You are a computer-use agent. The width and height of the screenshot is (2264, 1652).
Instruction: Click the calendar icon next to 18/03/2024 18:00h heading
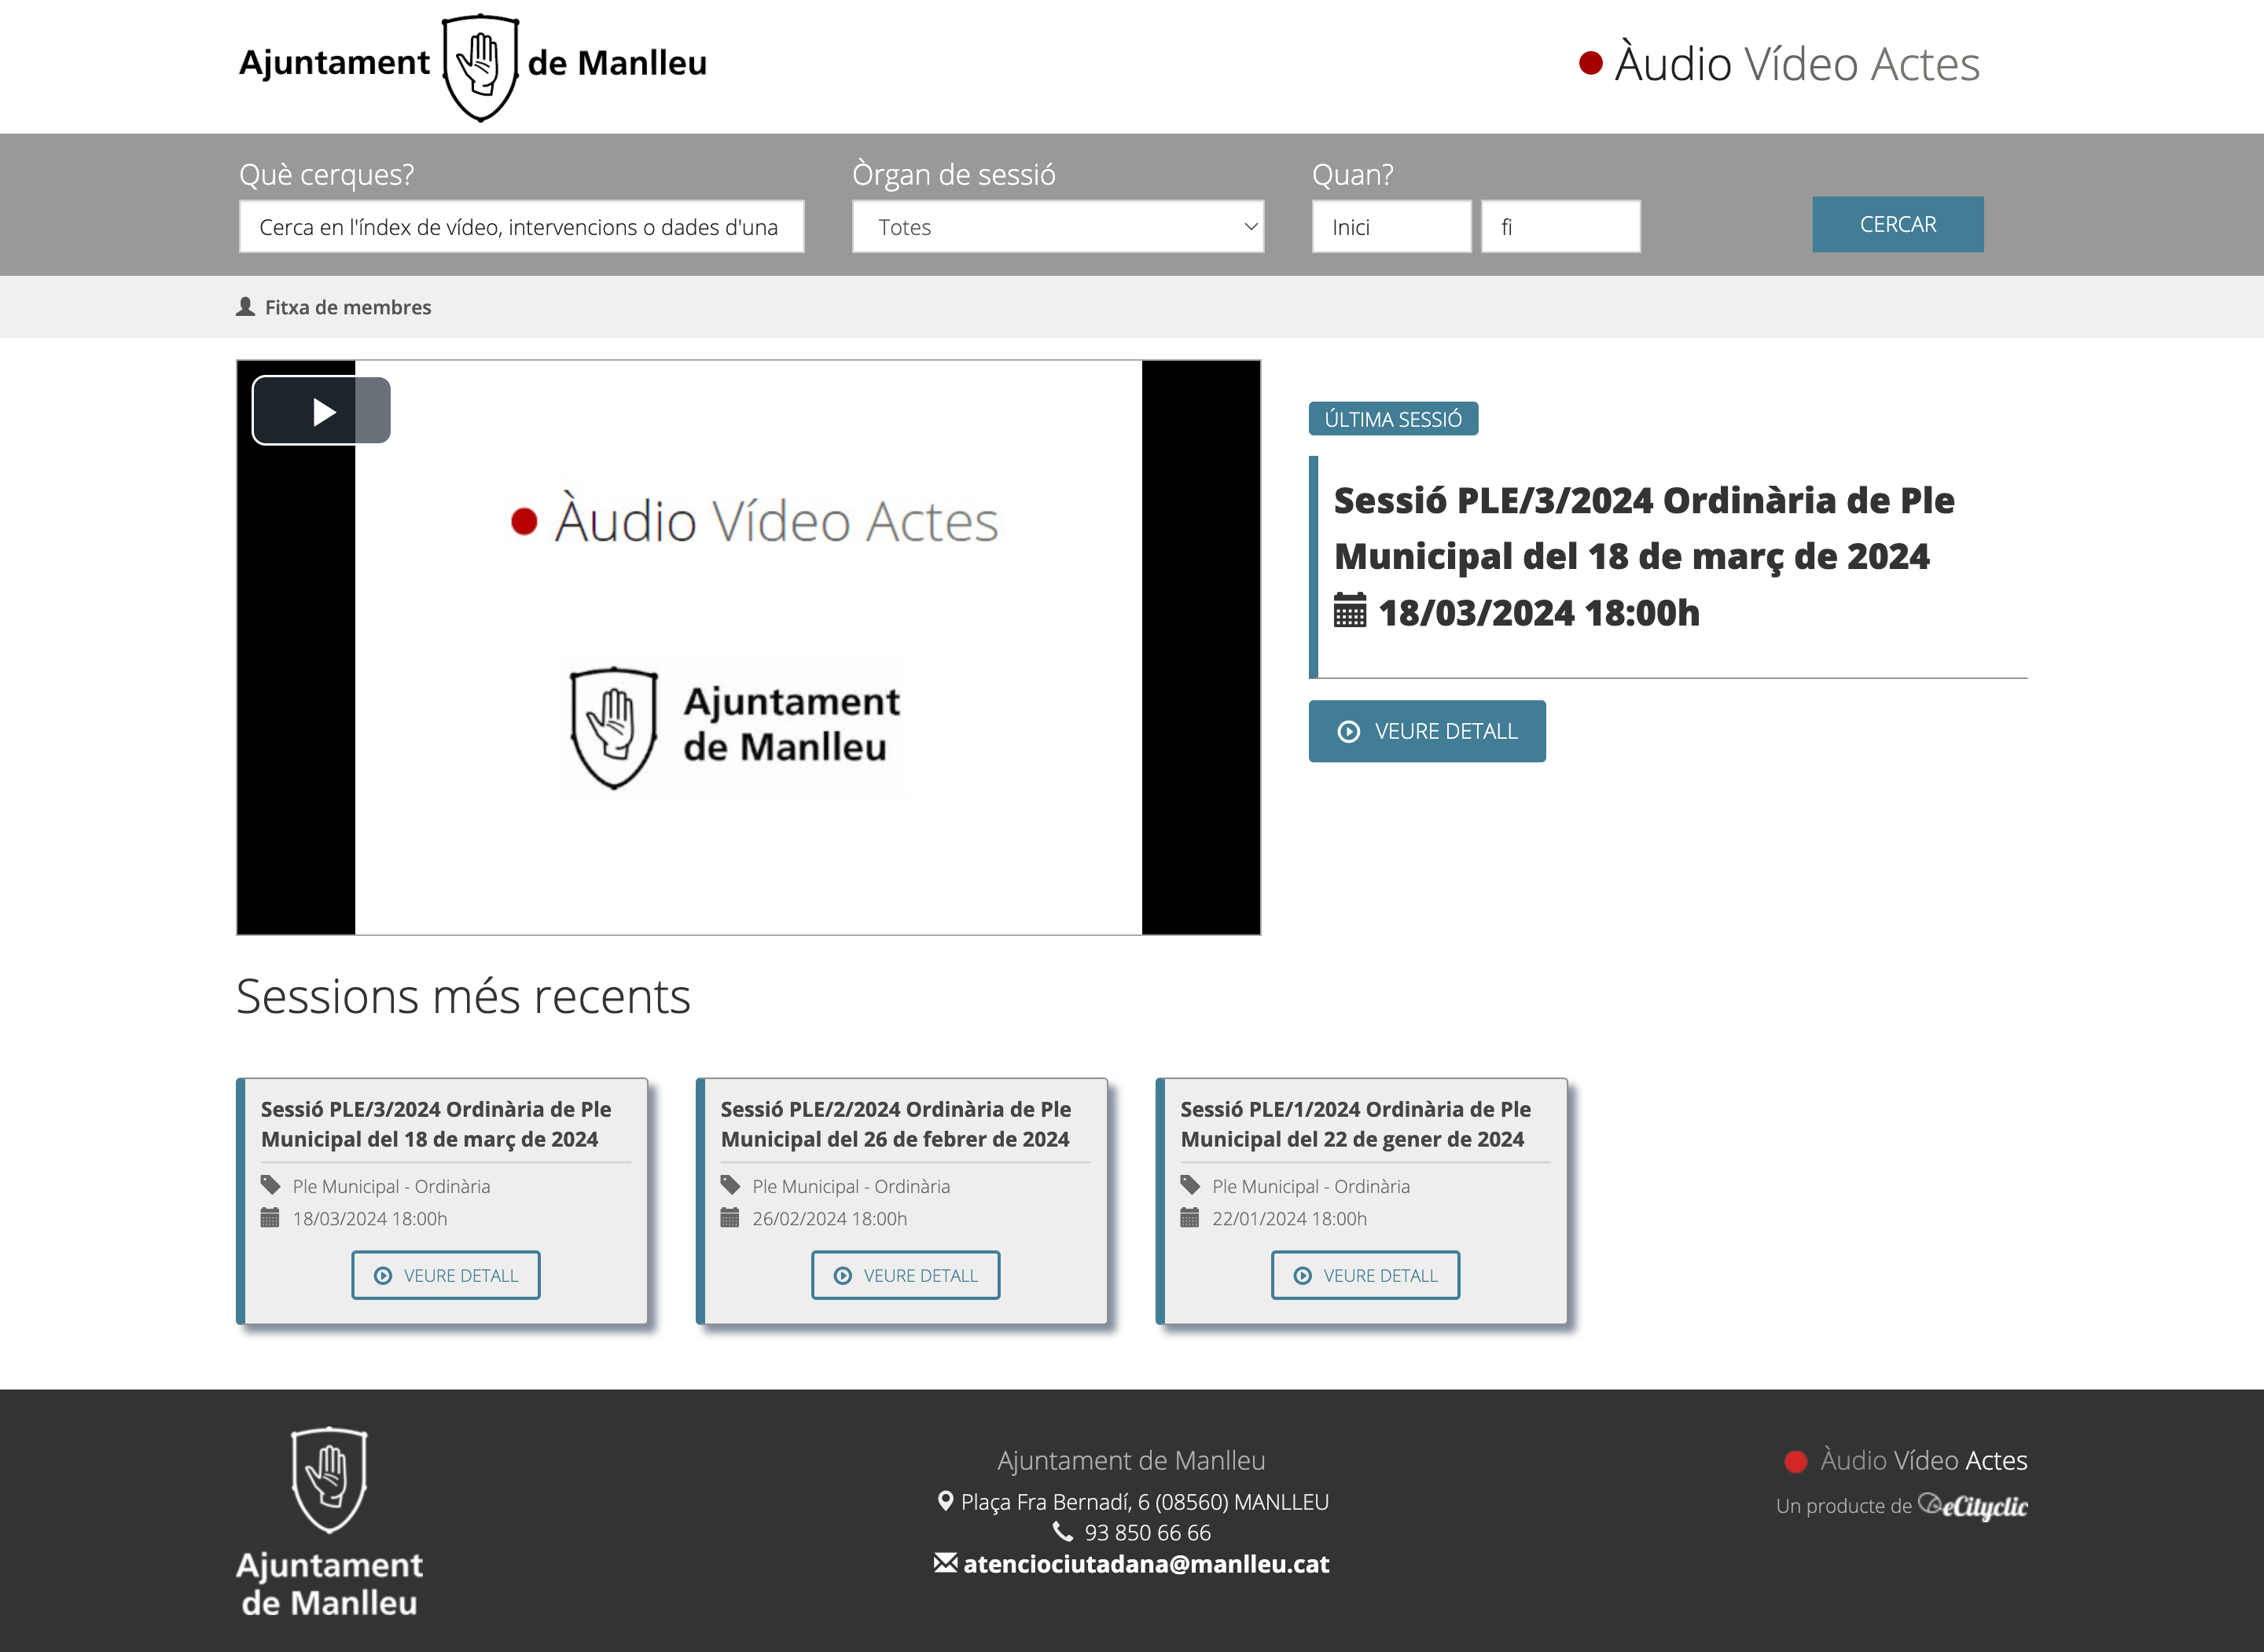[x=1349, y=611]
